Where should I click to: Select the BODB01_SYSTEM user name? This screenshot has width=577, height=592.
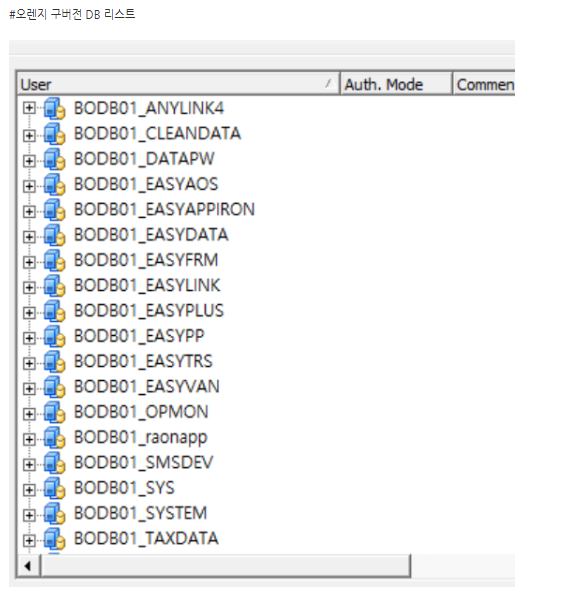click(140, 513)
